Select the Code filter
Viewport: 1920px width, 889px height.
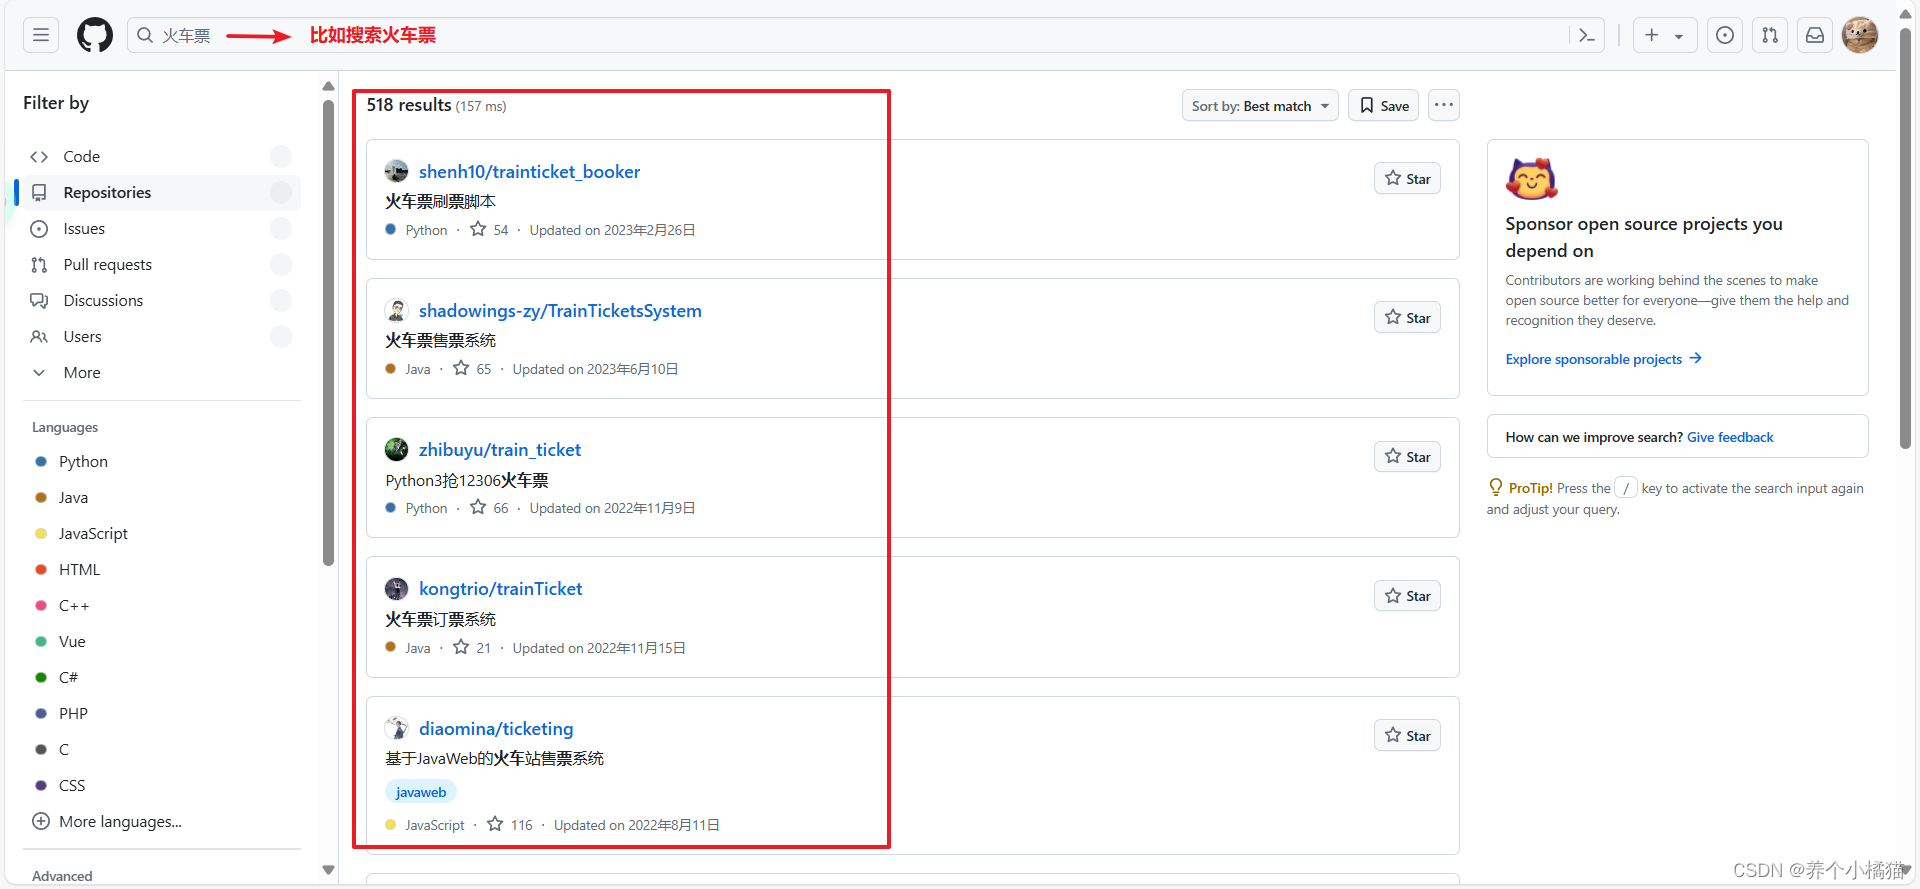coord(160,157)
